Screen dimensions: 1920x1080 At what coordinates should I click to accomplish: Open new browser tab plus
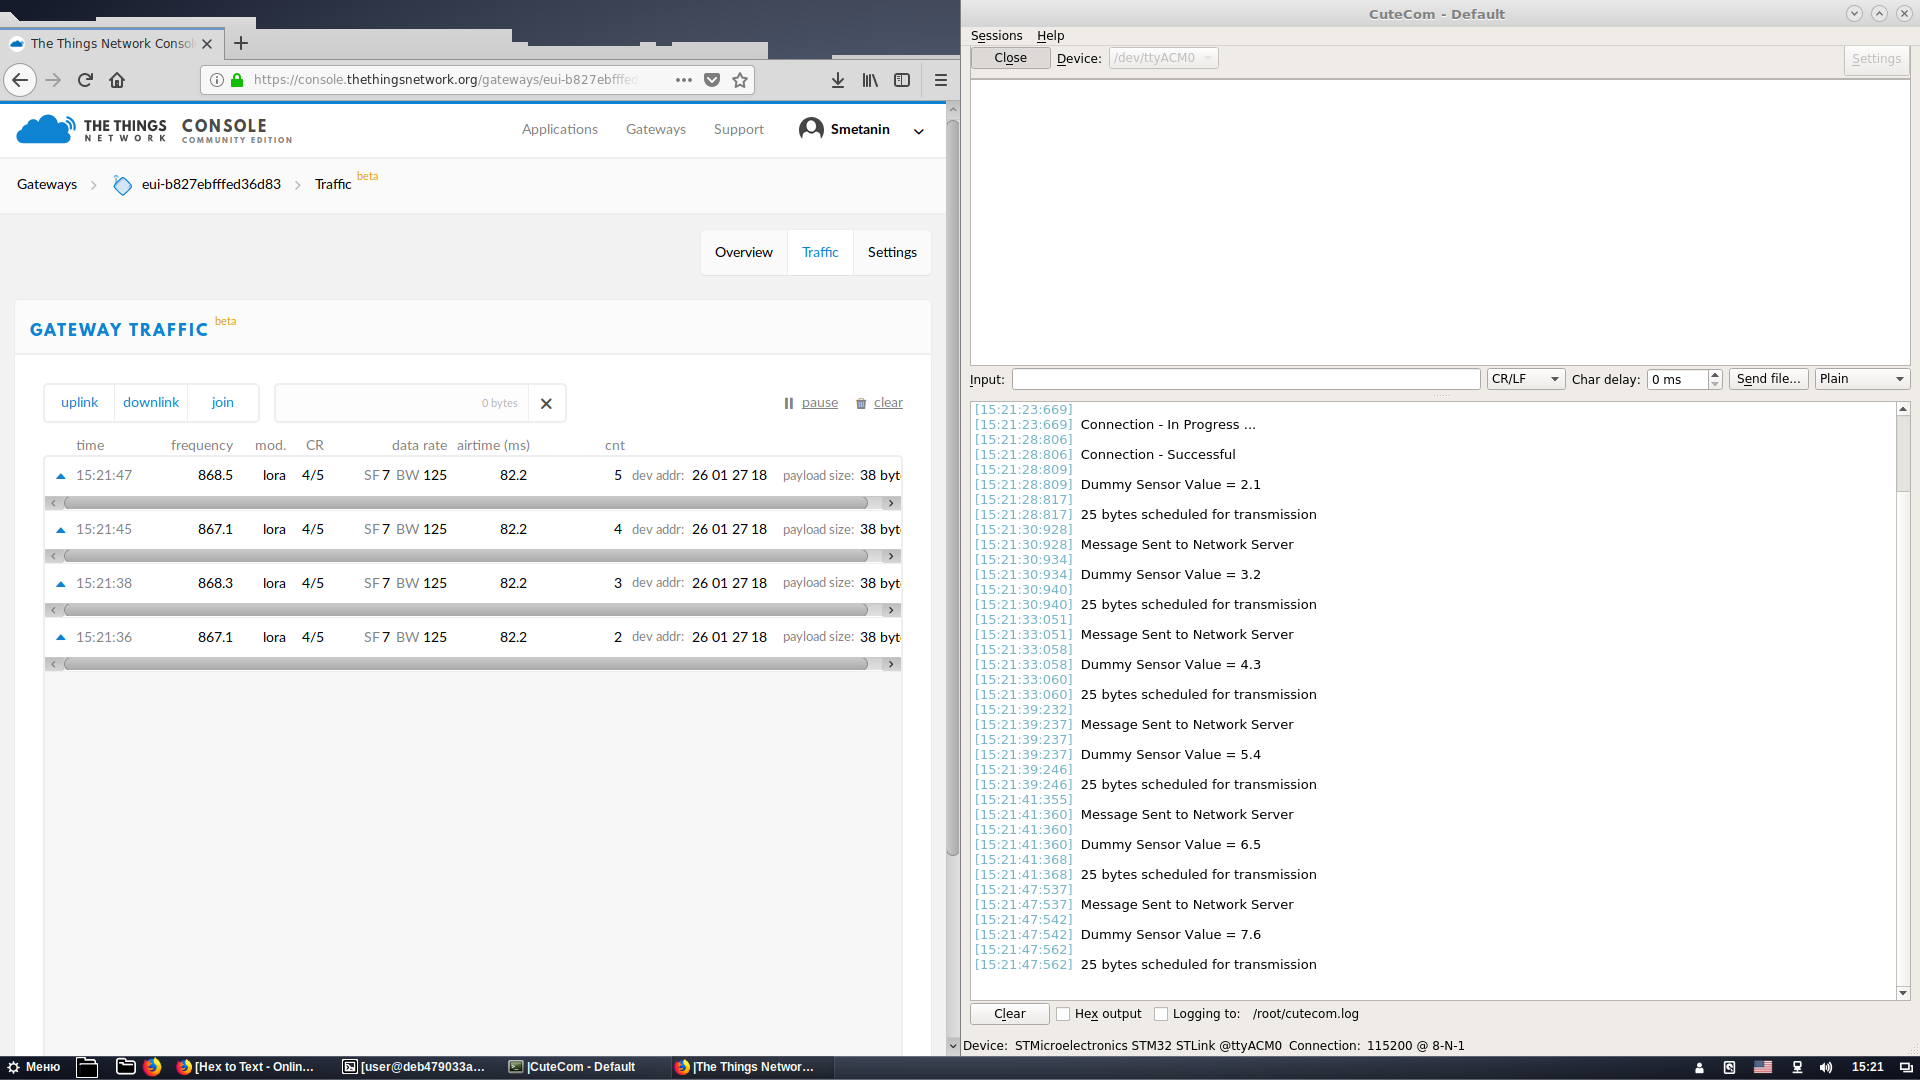pos(241,43)
